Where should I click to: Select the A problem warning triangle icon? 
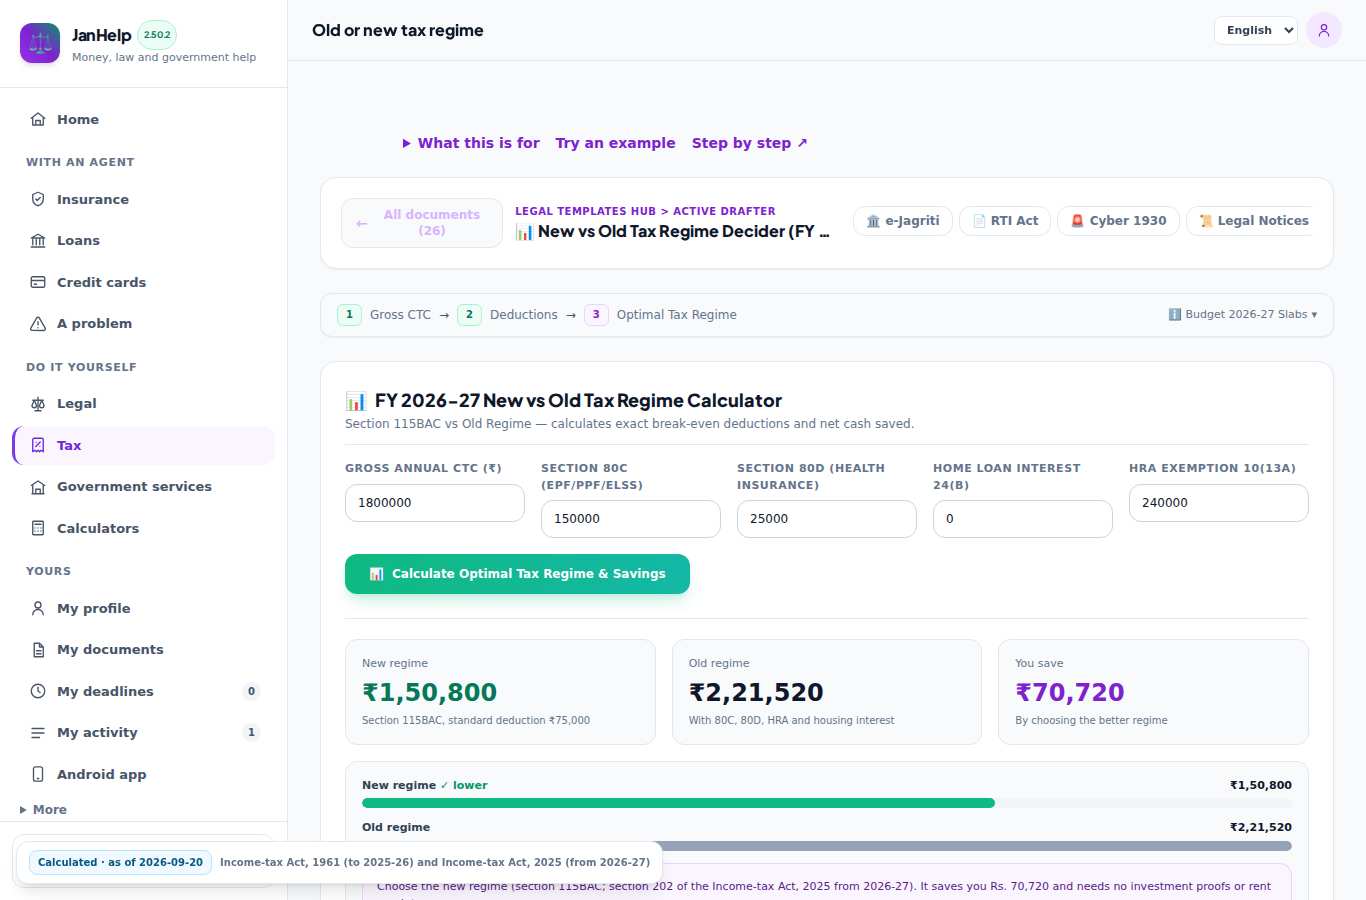tap(38, 323)
